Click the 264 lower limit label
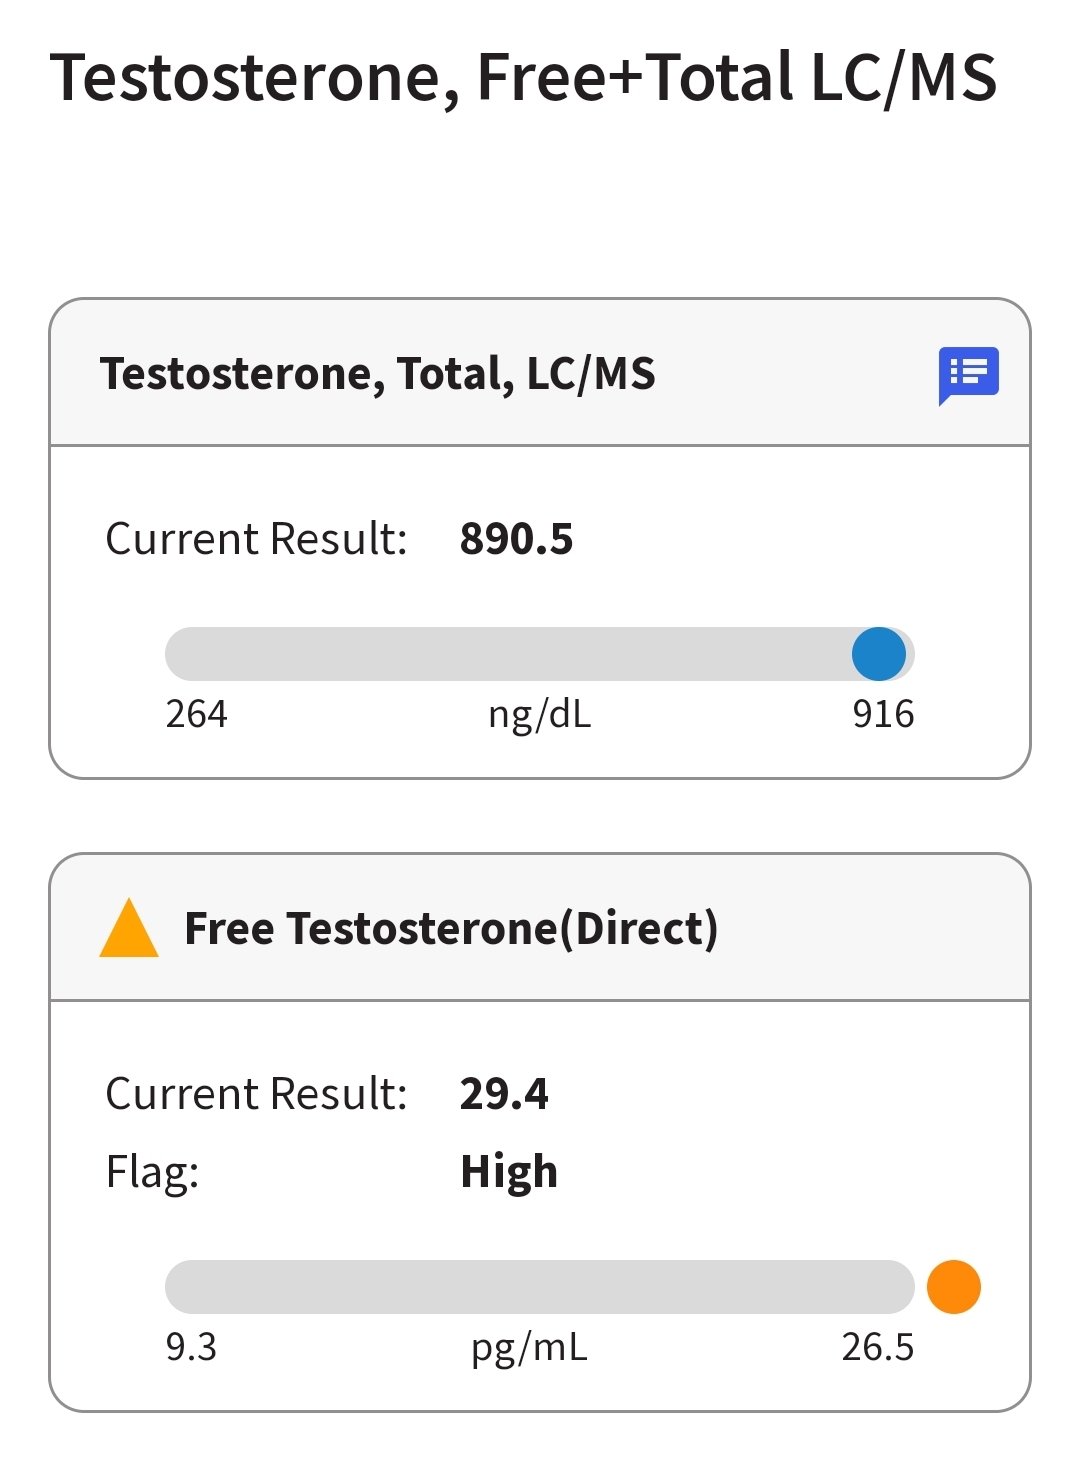This screenshot has width=1080, height=1462. pyautogui.click(x=196, y=714)
